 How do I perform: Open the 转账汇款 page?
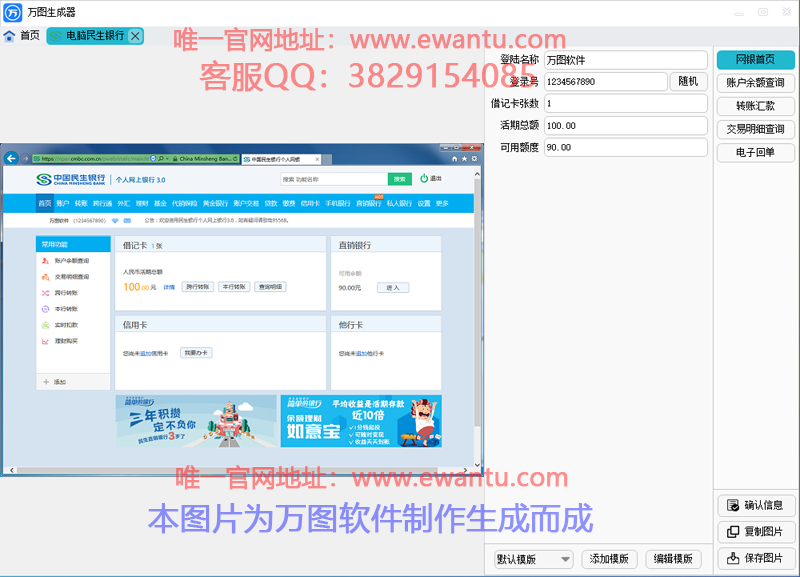756,106
